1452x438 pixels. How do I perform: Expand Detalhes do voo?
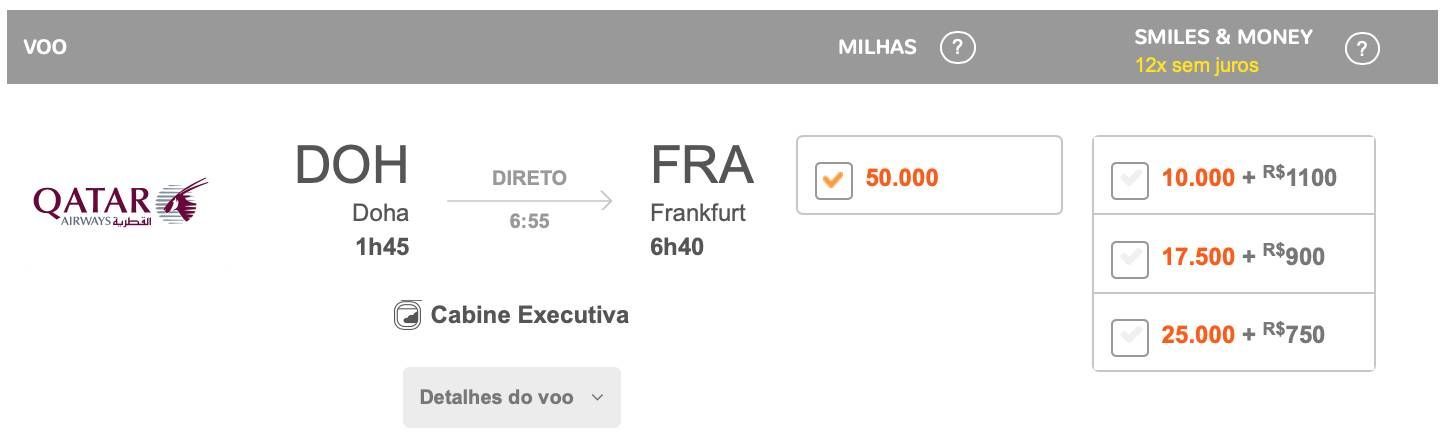[512, 397]
